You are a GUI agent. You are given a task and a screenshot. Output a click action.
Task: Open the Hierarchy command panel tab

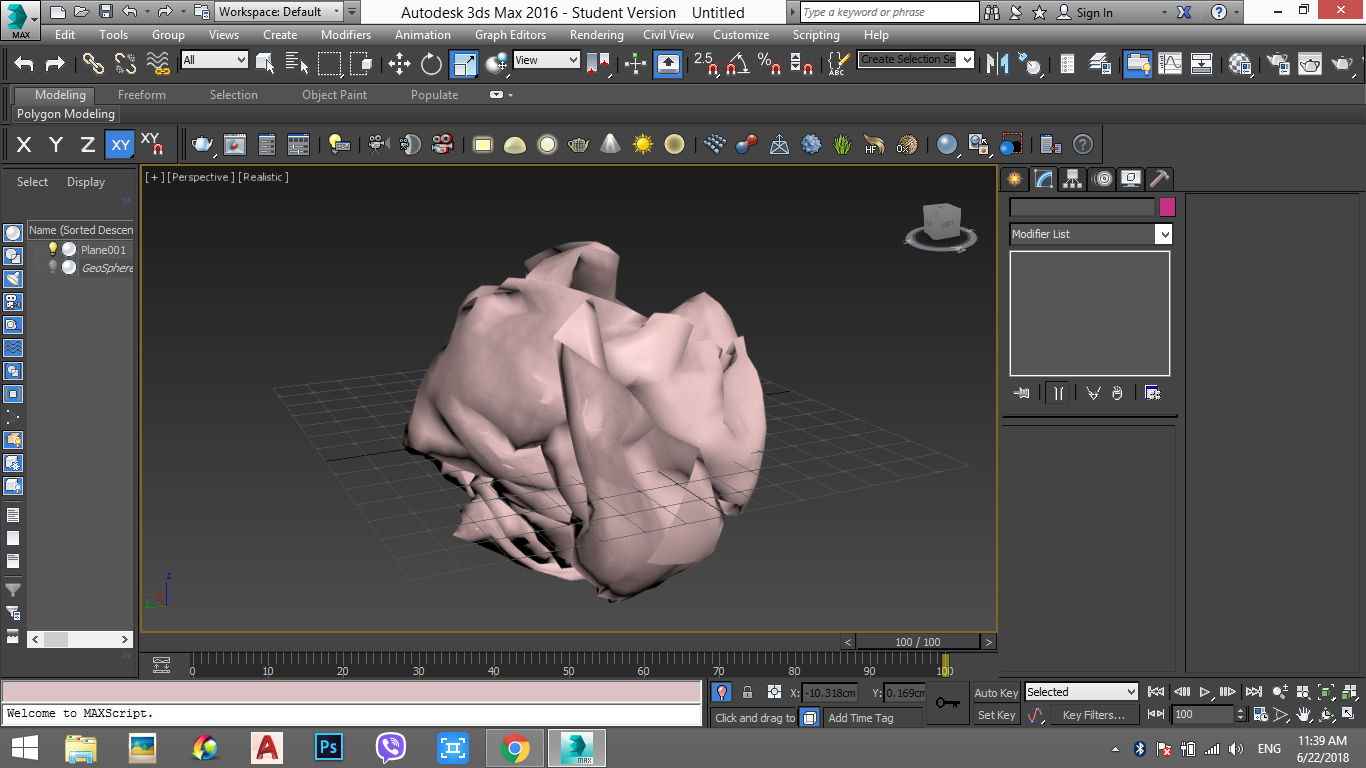pyautogui.click(x=1073, y=179)
